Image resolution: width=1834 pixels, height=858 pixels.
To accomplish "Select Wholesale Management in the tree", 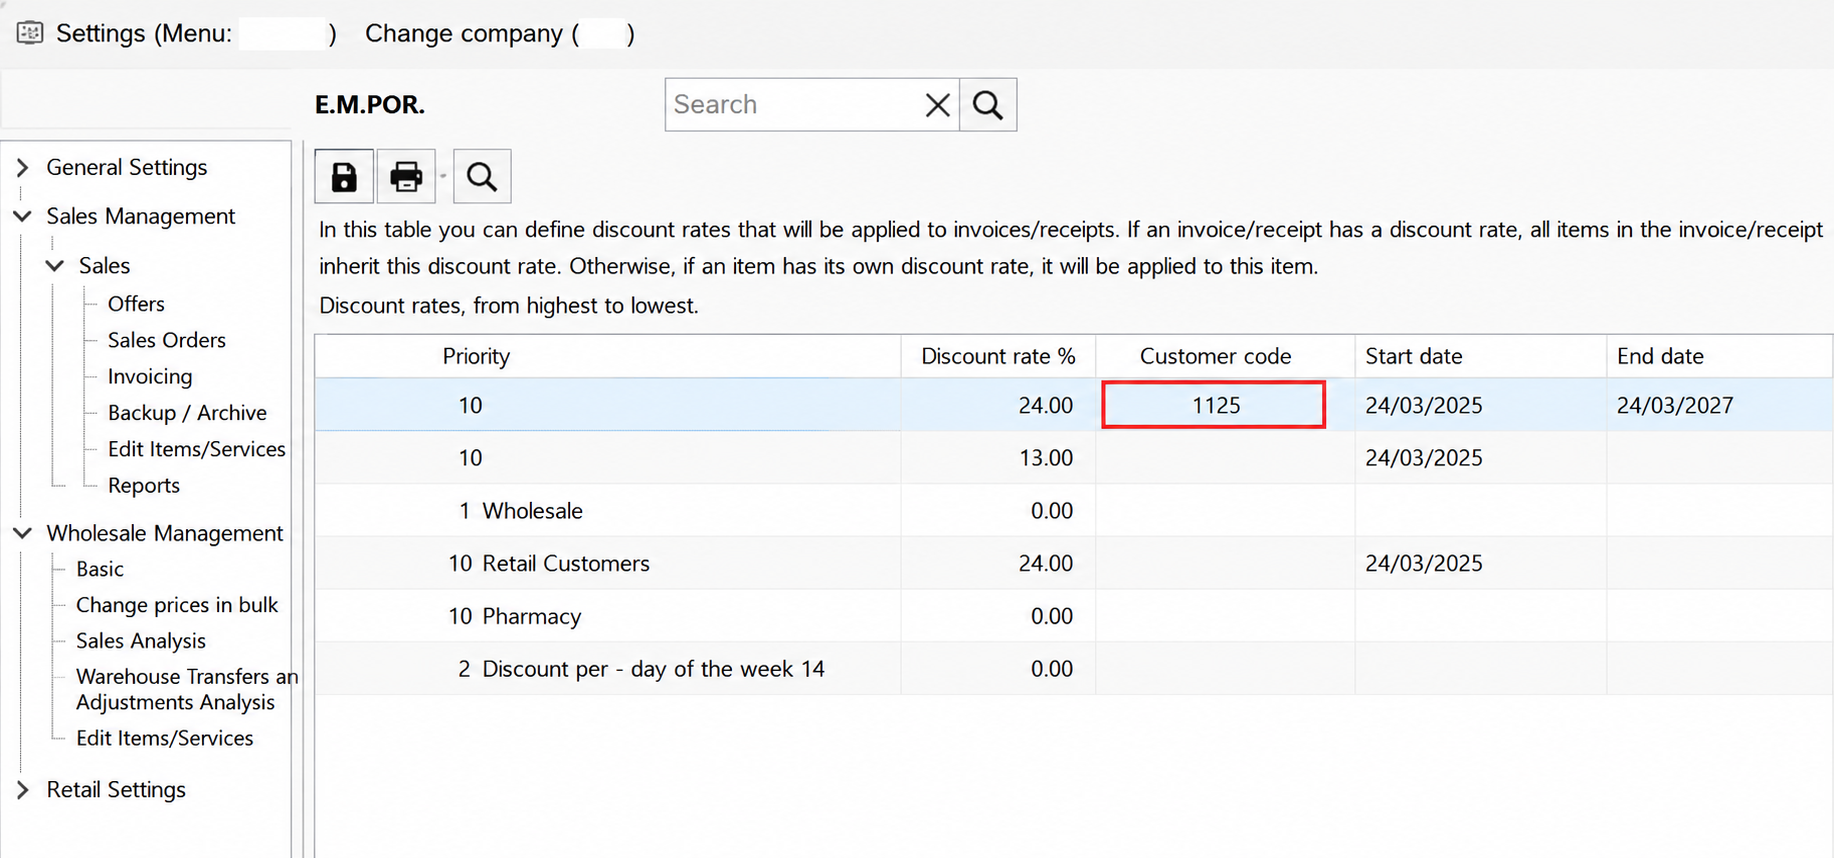I will click(165, 533).
